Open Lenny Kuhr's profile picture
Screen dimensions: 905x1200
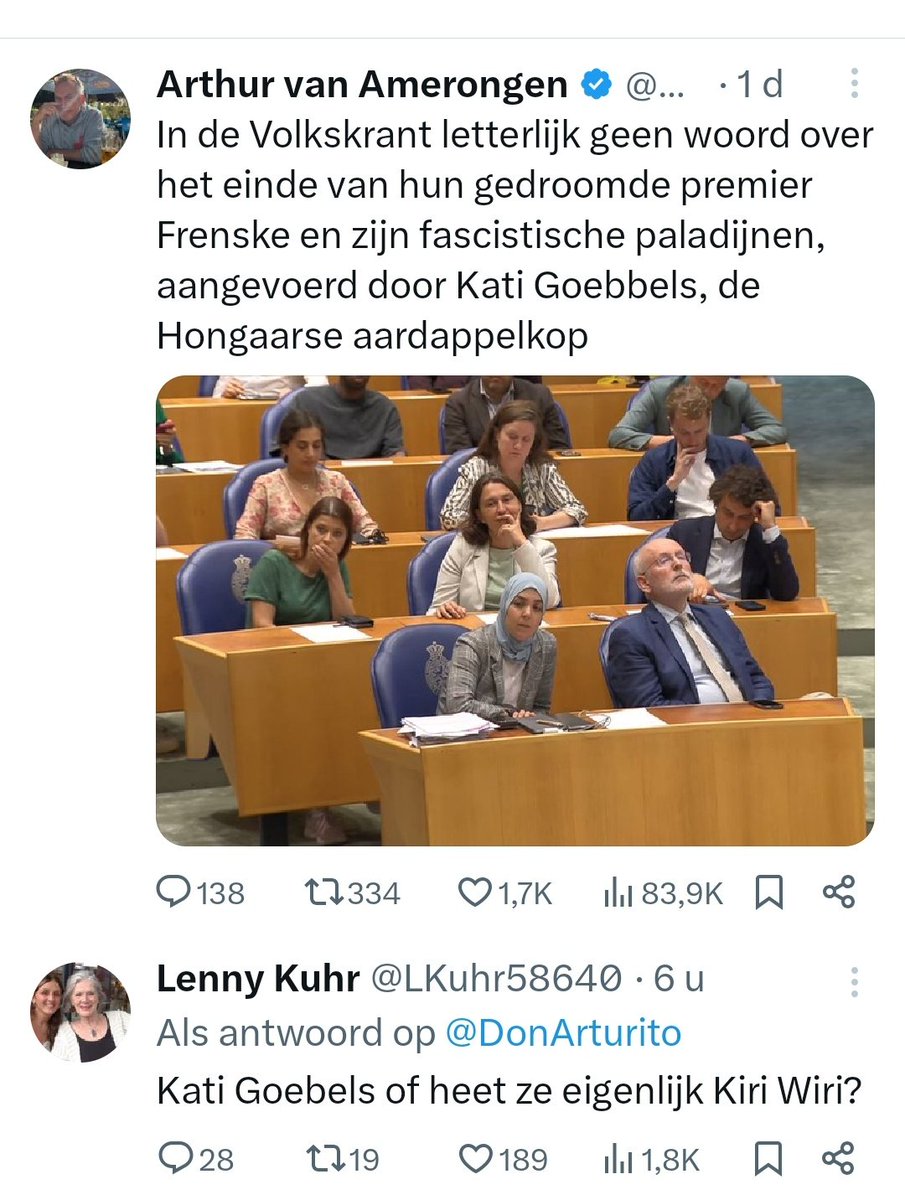pos(80,1012)
